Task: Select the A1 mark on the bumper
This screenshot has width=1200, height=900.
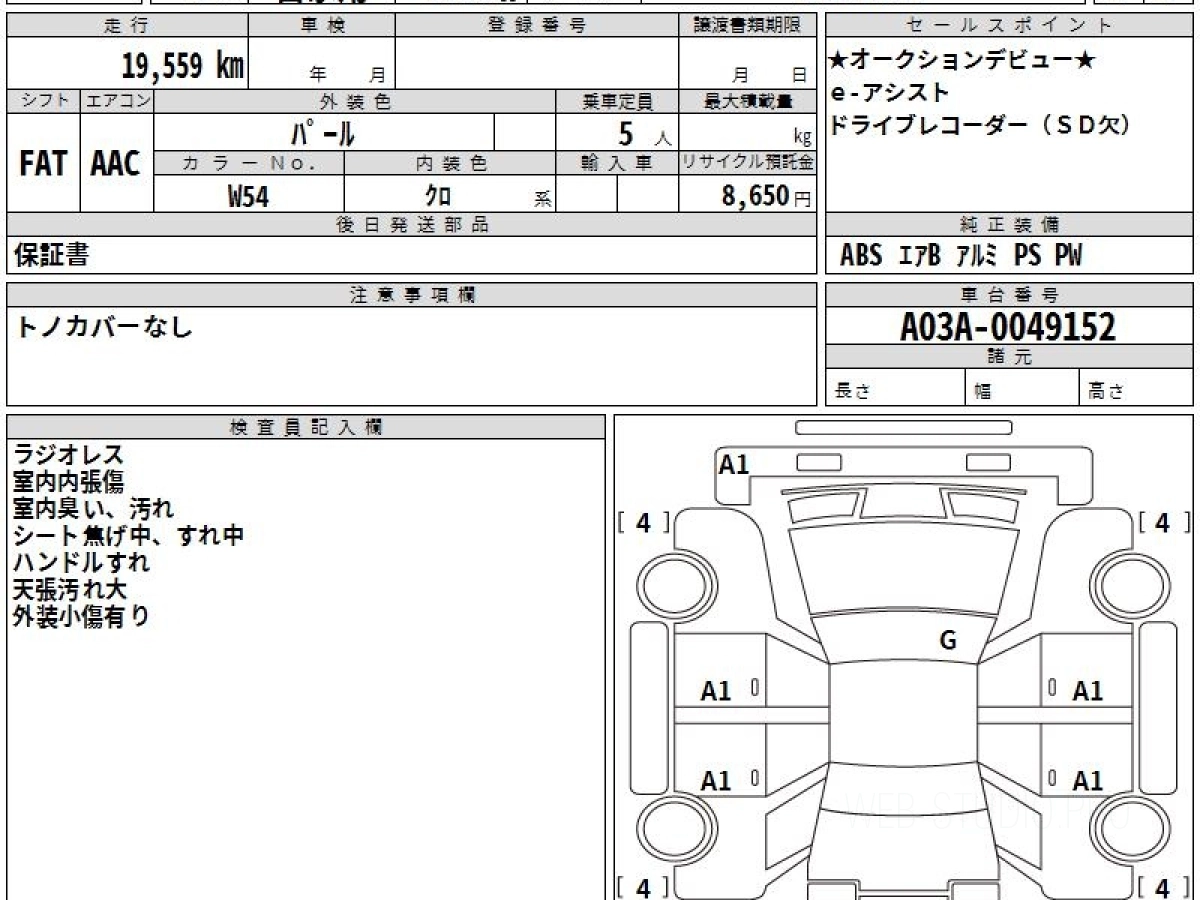Action: pyautogui.click(x=734, y=464)
